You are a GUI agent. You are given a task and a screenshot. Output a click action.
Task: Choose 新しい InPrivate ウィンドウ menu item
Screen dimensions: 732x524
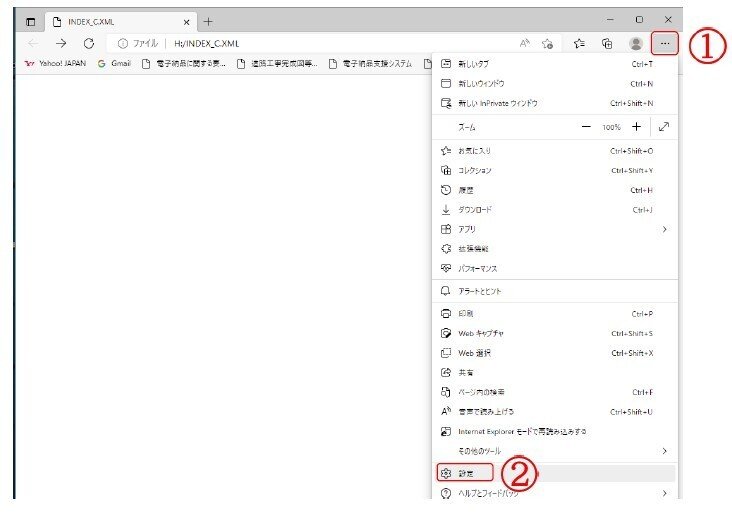[x=555, y=103]
